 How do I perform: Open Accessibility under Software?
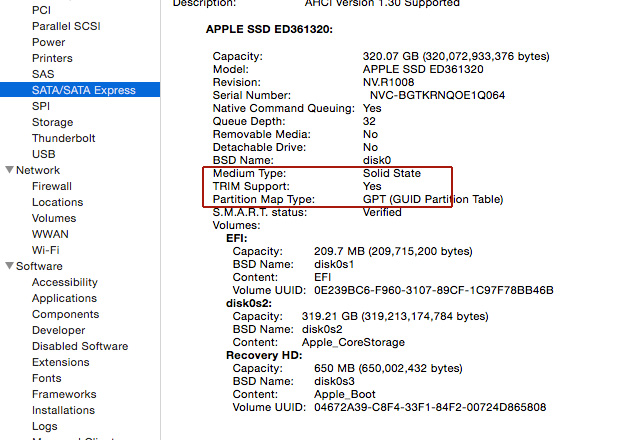[x=65, y=282]
